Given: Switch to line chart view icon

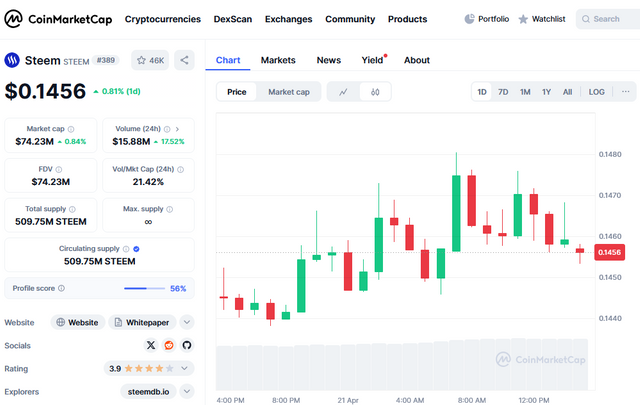Looking at the screenshot, I should point(343,92).
